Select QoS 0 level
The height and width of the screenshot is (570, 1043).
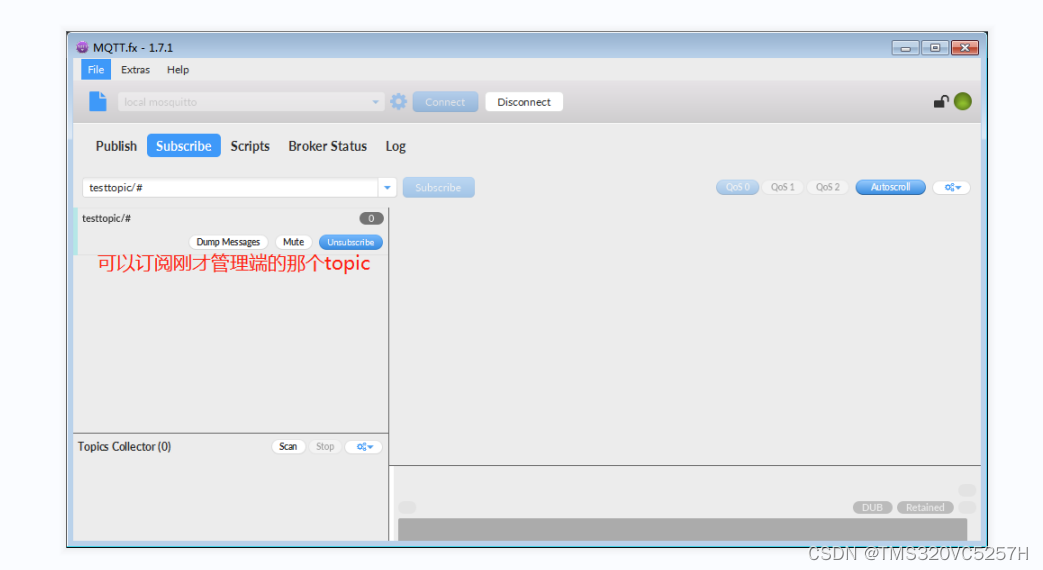click(x=737, y=187)
